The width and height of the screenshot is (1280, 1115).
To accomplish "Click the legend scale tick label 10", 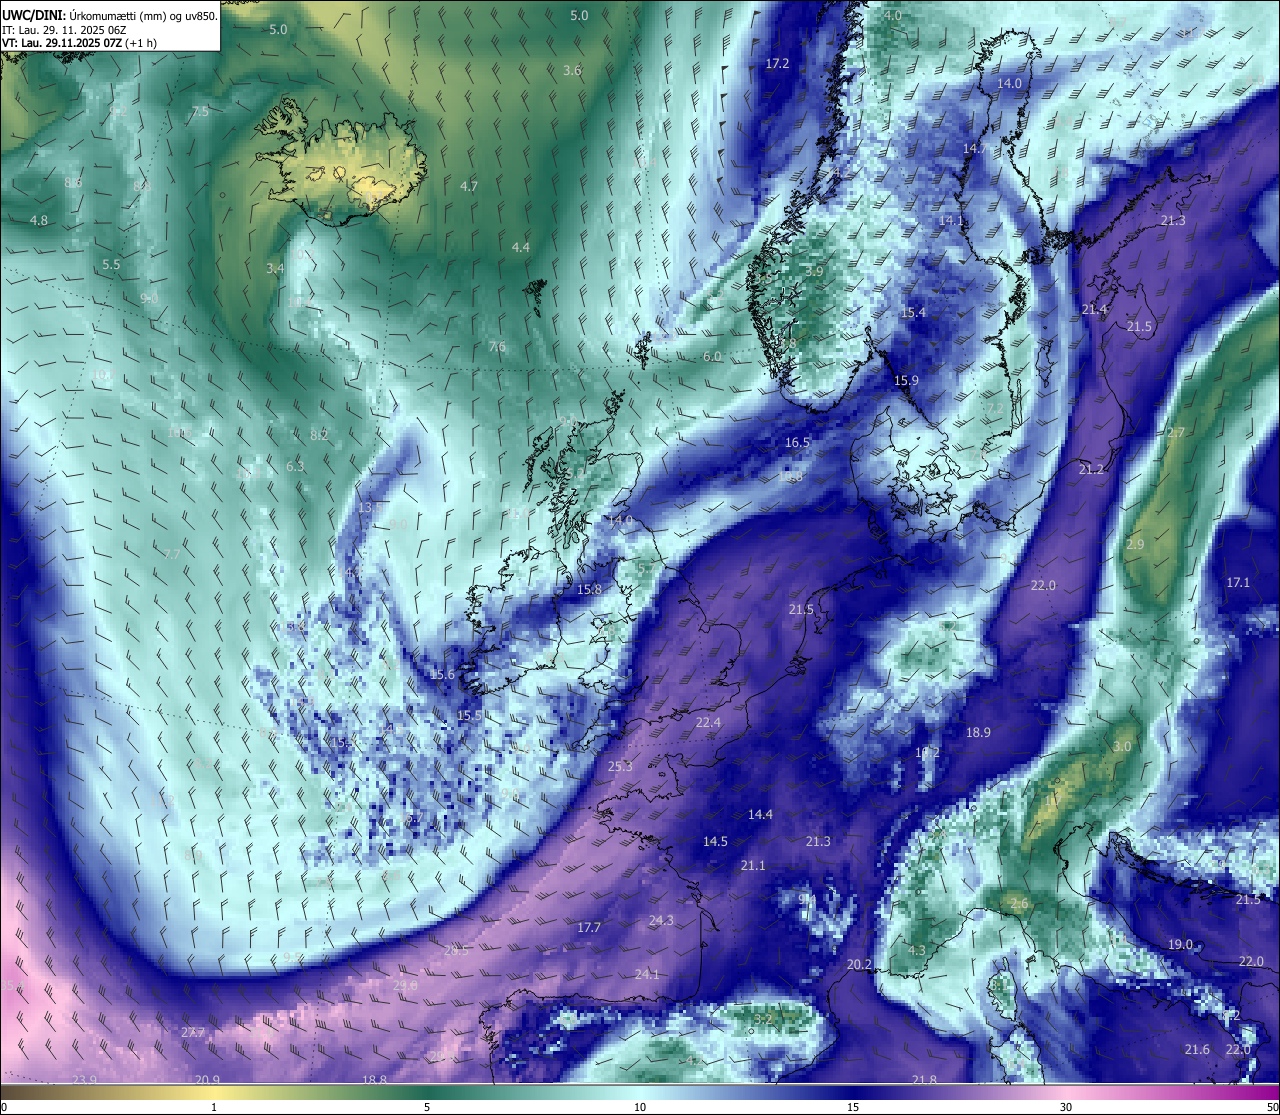I will [639, 1107].
